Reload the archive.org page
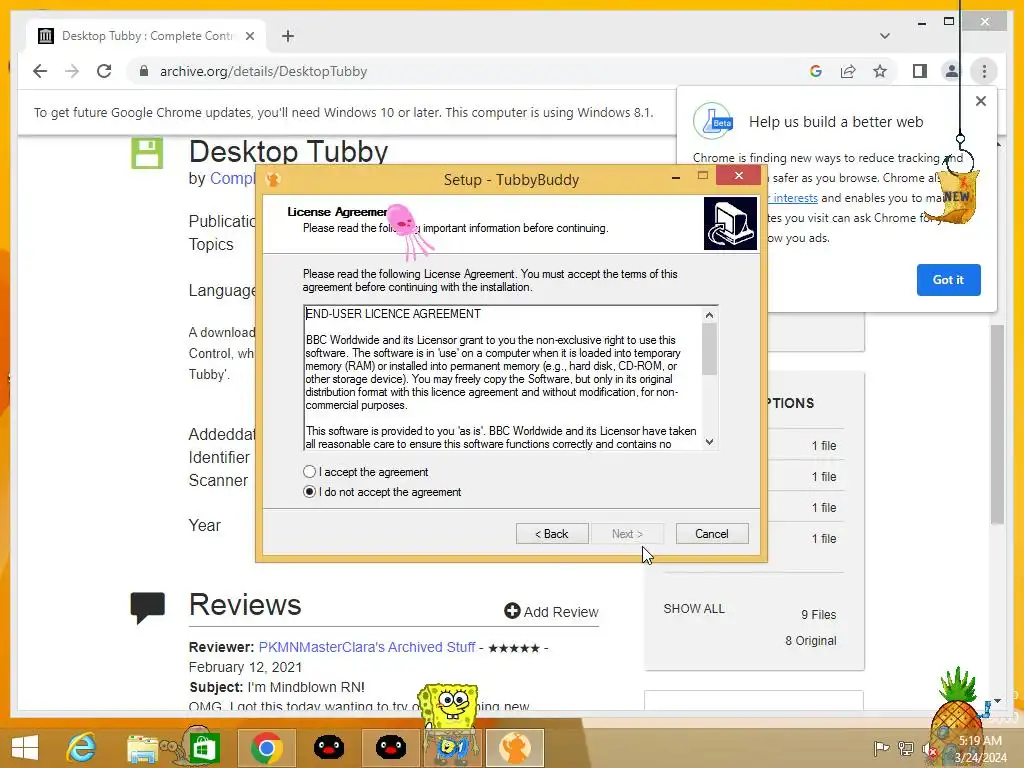This screenshot has width=1024, height=768. (x=104, y=71)
